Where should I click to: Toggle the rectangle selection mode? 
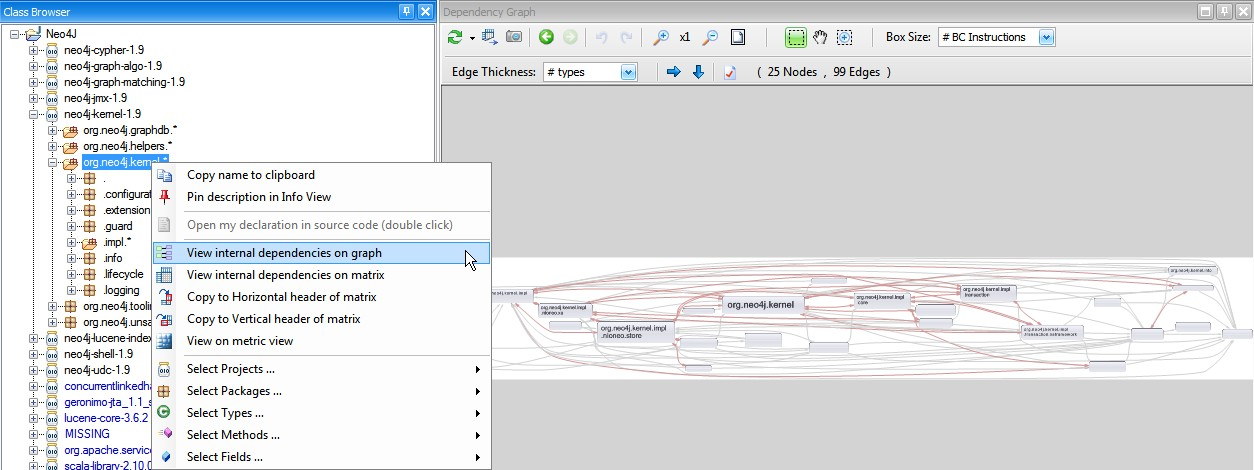(x=795, y=37)
